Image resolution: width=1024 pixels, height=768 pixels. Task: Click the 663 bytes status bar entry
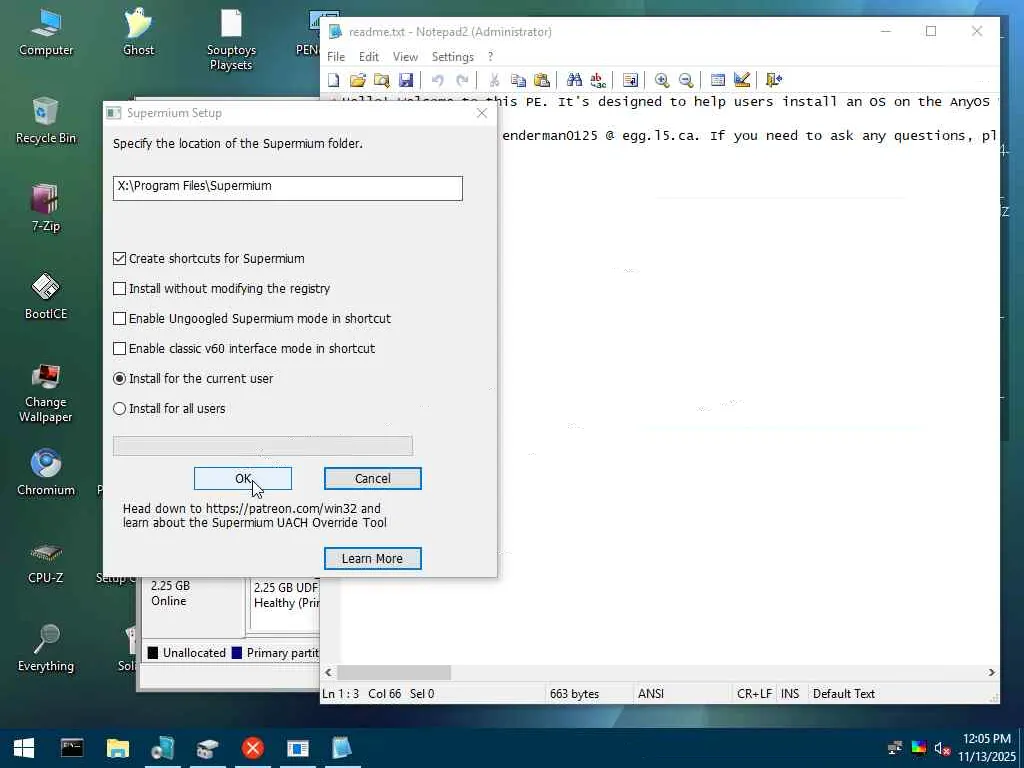[x=575, y=694]
